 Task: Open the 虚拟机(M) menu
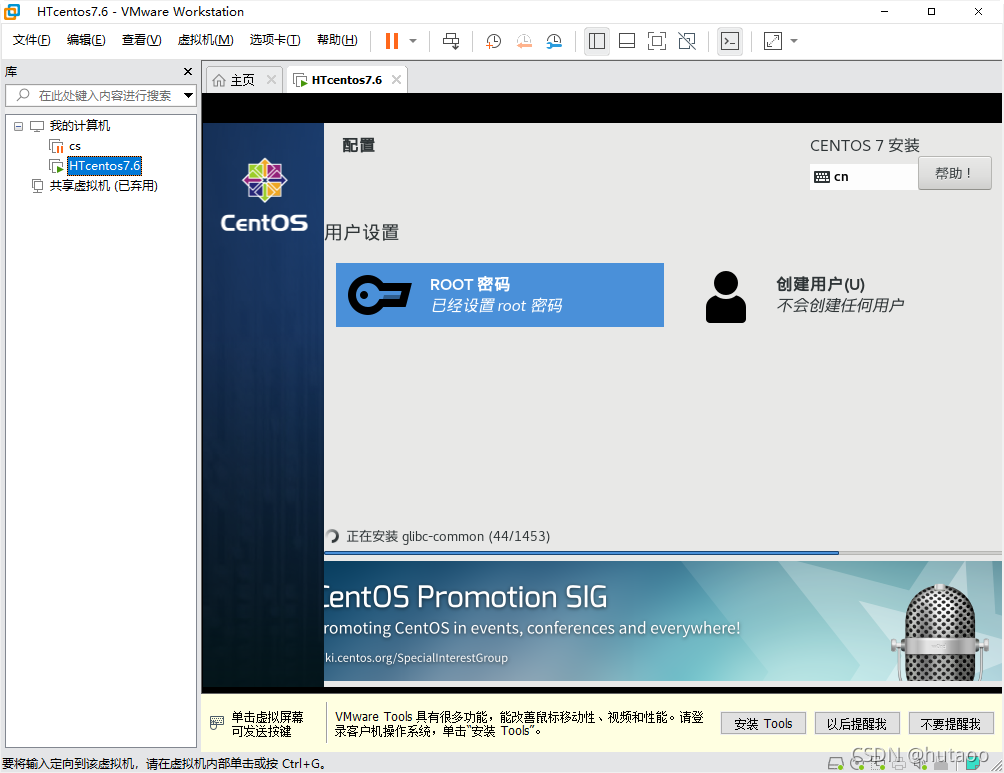coord(205,40)
